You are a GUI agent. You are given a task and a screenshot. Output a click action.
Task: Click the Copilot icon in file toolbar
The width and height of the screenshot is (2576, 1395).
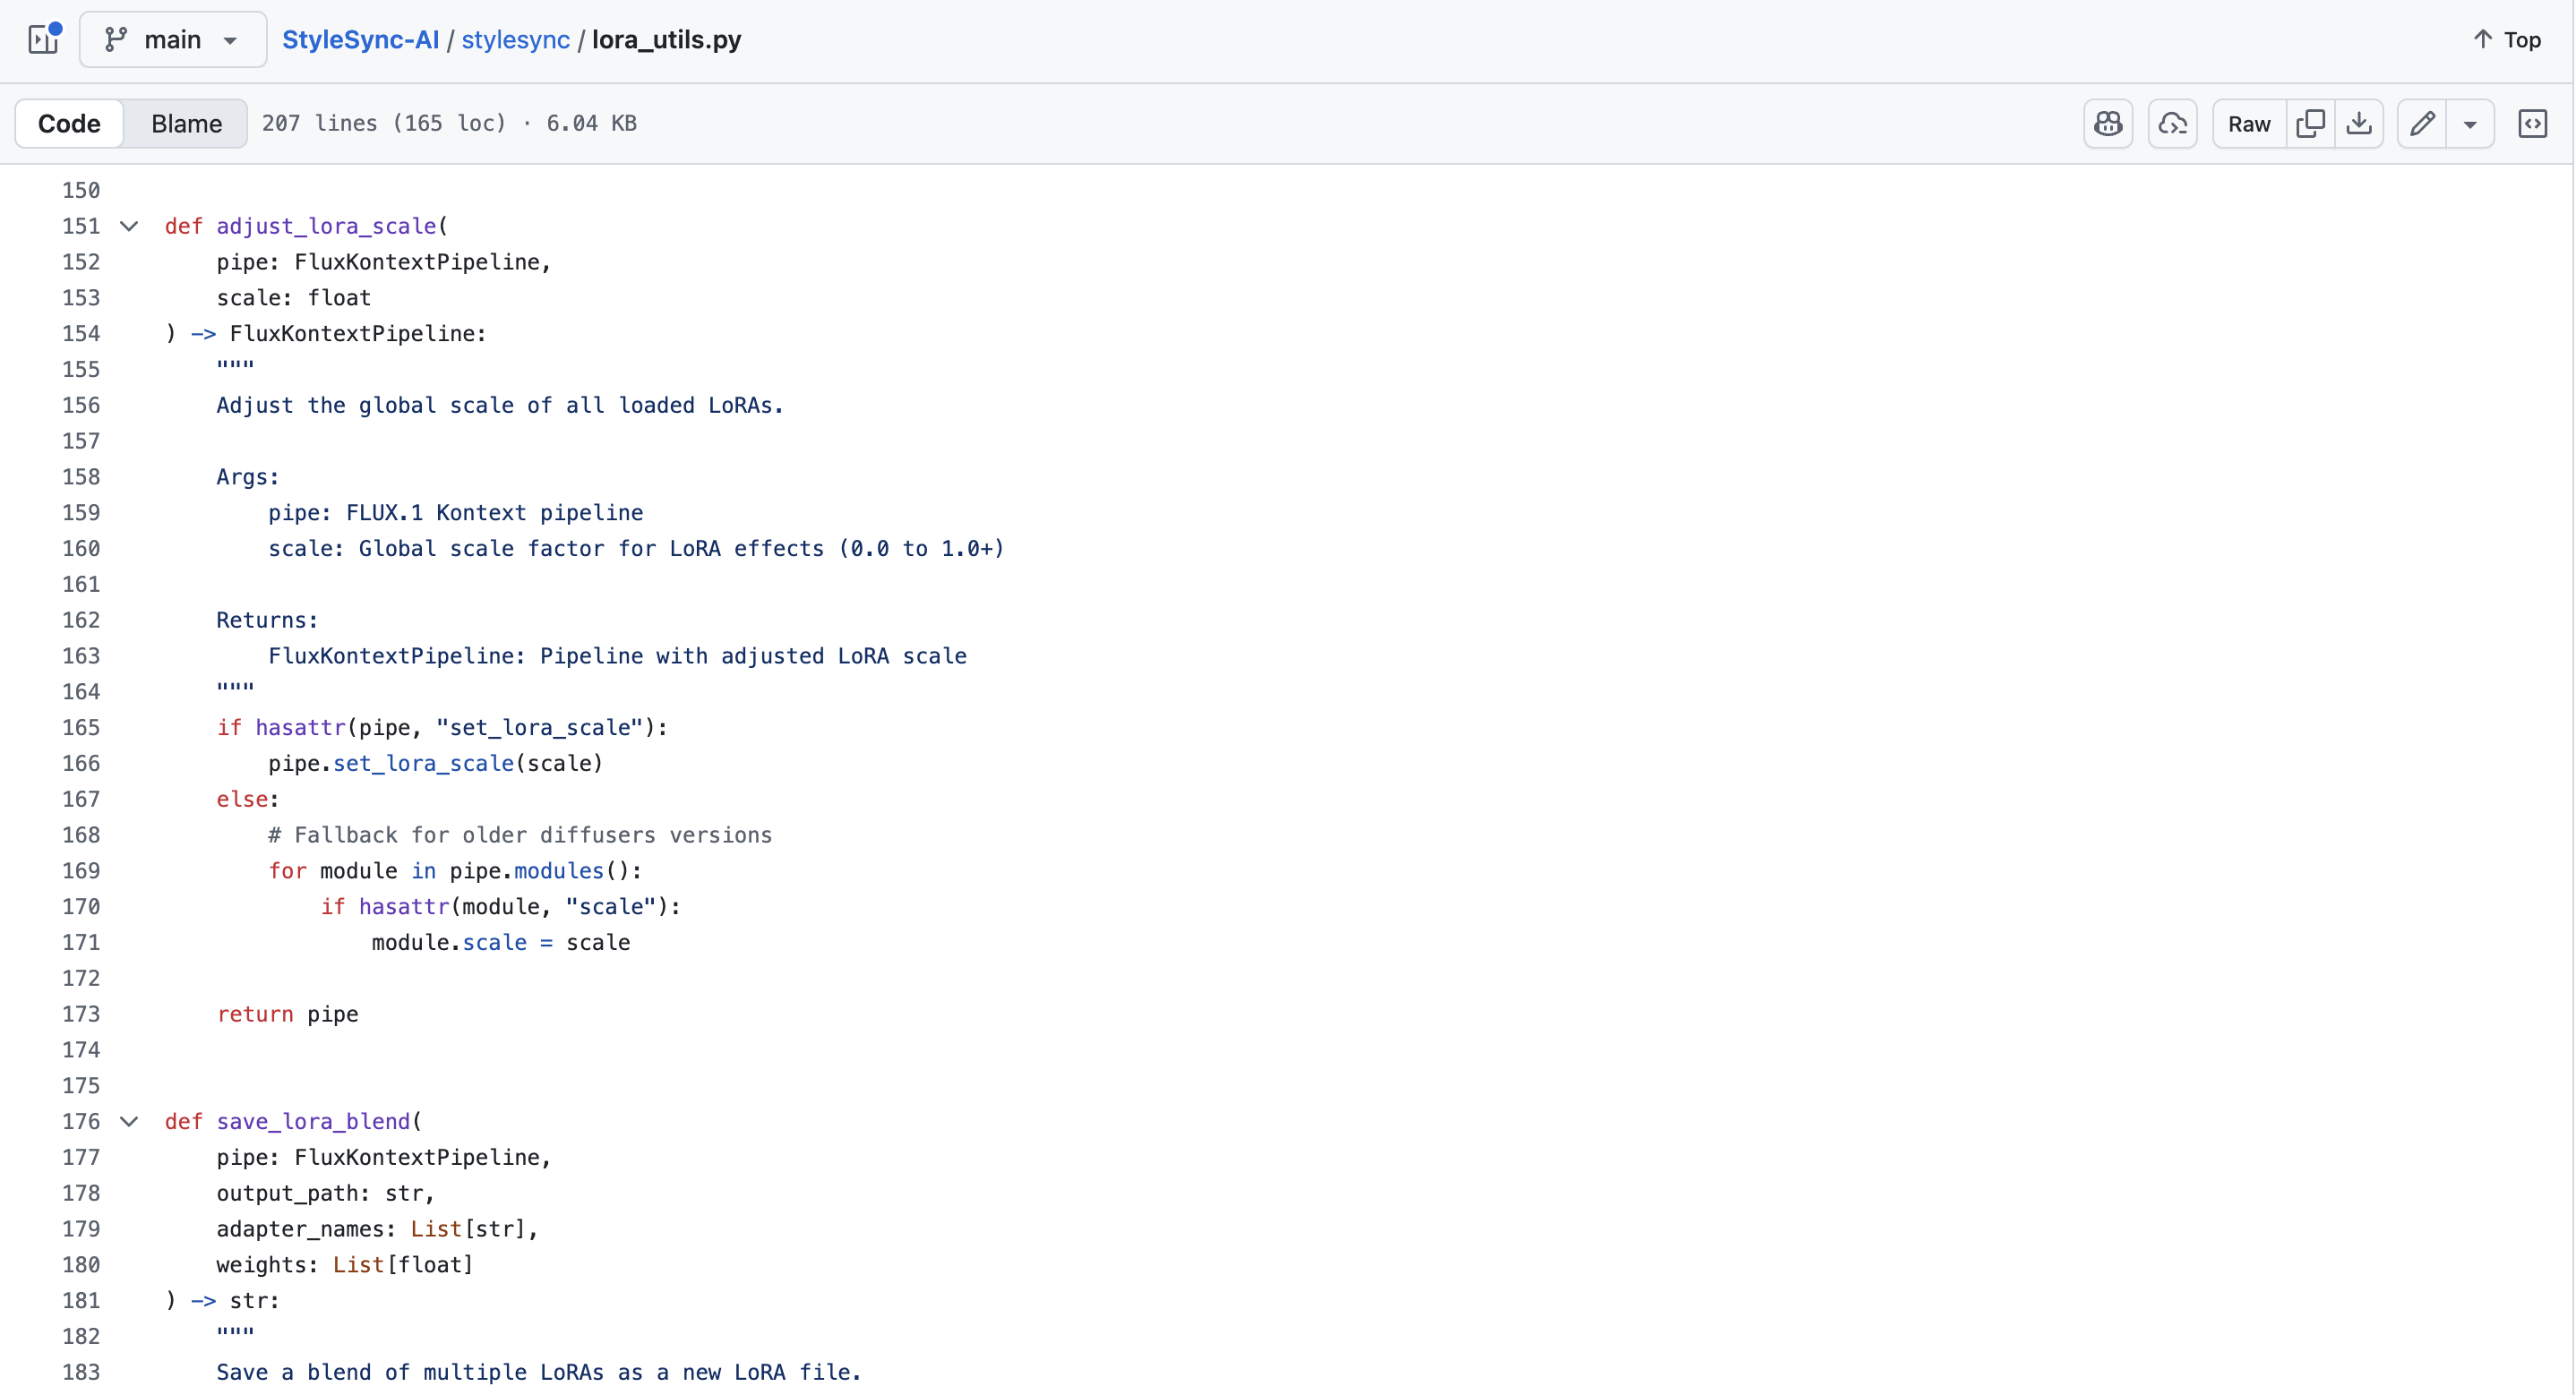pos(2108,123)
